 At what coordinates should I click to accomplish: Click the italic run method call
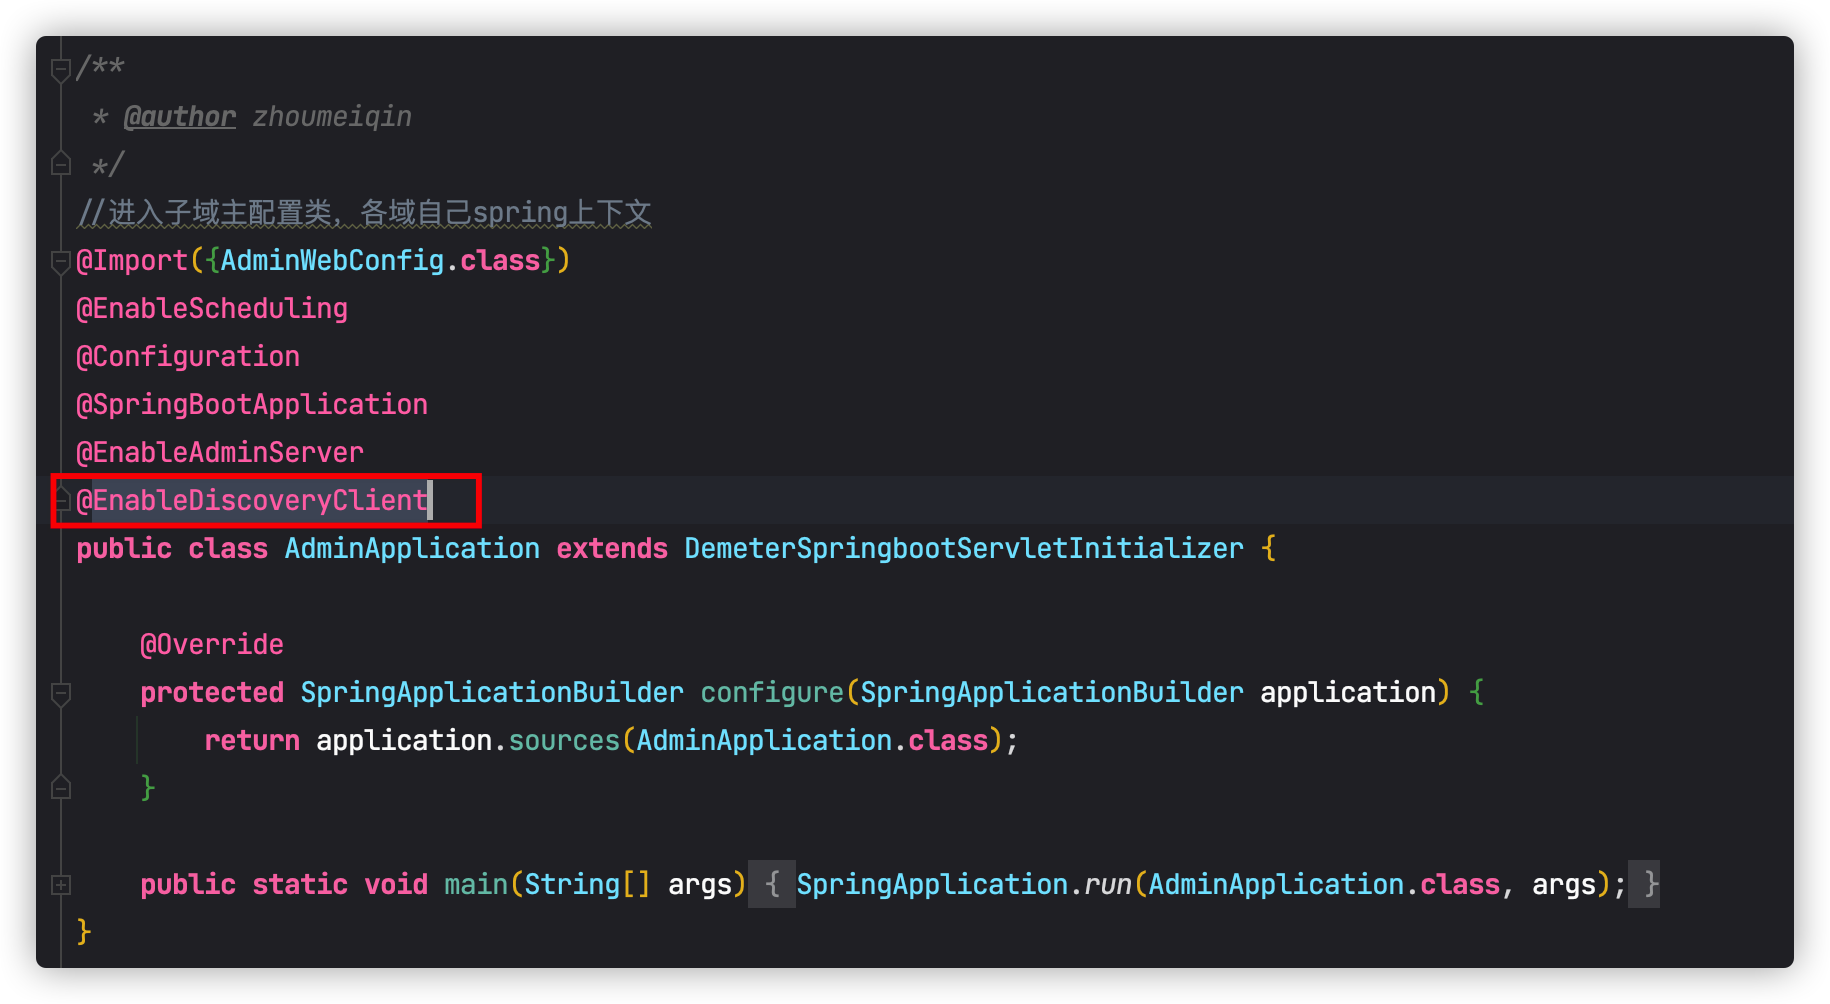coord(1107,885)
